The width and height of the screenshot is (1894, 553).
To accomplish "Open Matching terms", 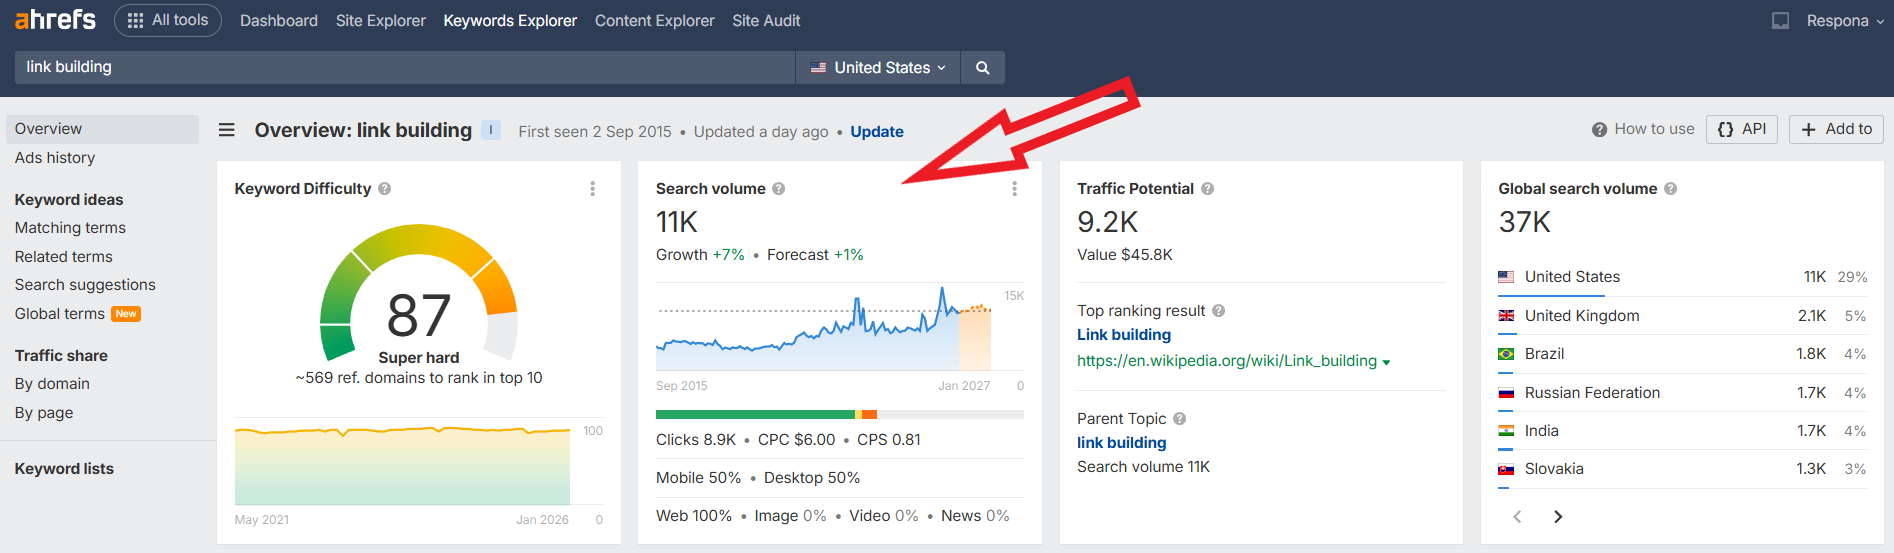I will pyautogui.click(x=70, y=228).
